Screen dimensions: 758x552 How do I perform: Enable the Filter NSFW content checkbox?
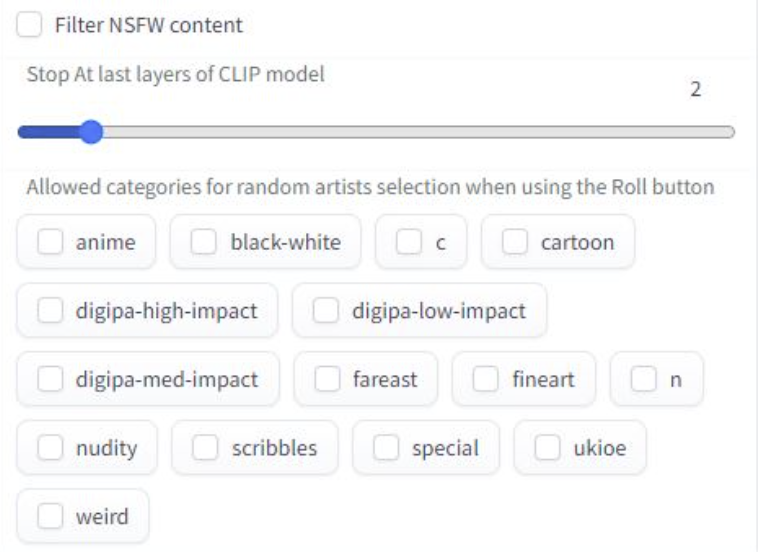(30, 25)
